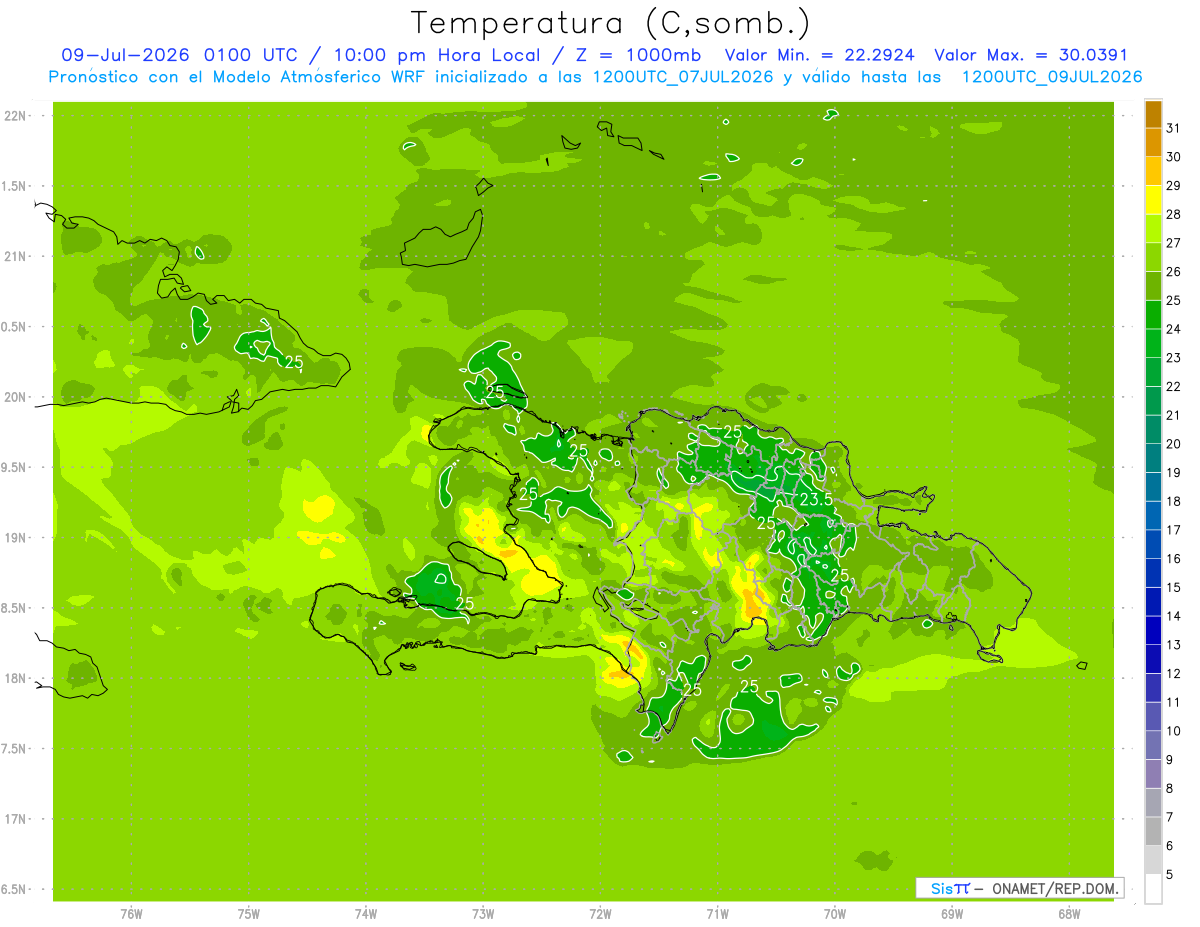Screen dimensions: 1200x927
Task: Click the "Temperatura (C,somb.)" chart title
Action: tap(611, 23)
